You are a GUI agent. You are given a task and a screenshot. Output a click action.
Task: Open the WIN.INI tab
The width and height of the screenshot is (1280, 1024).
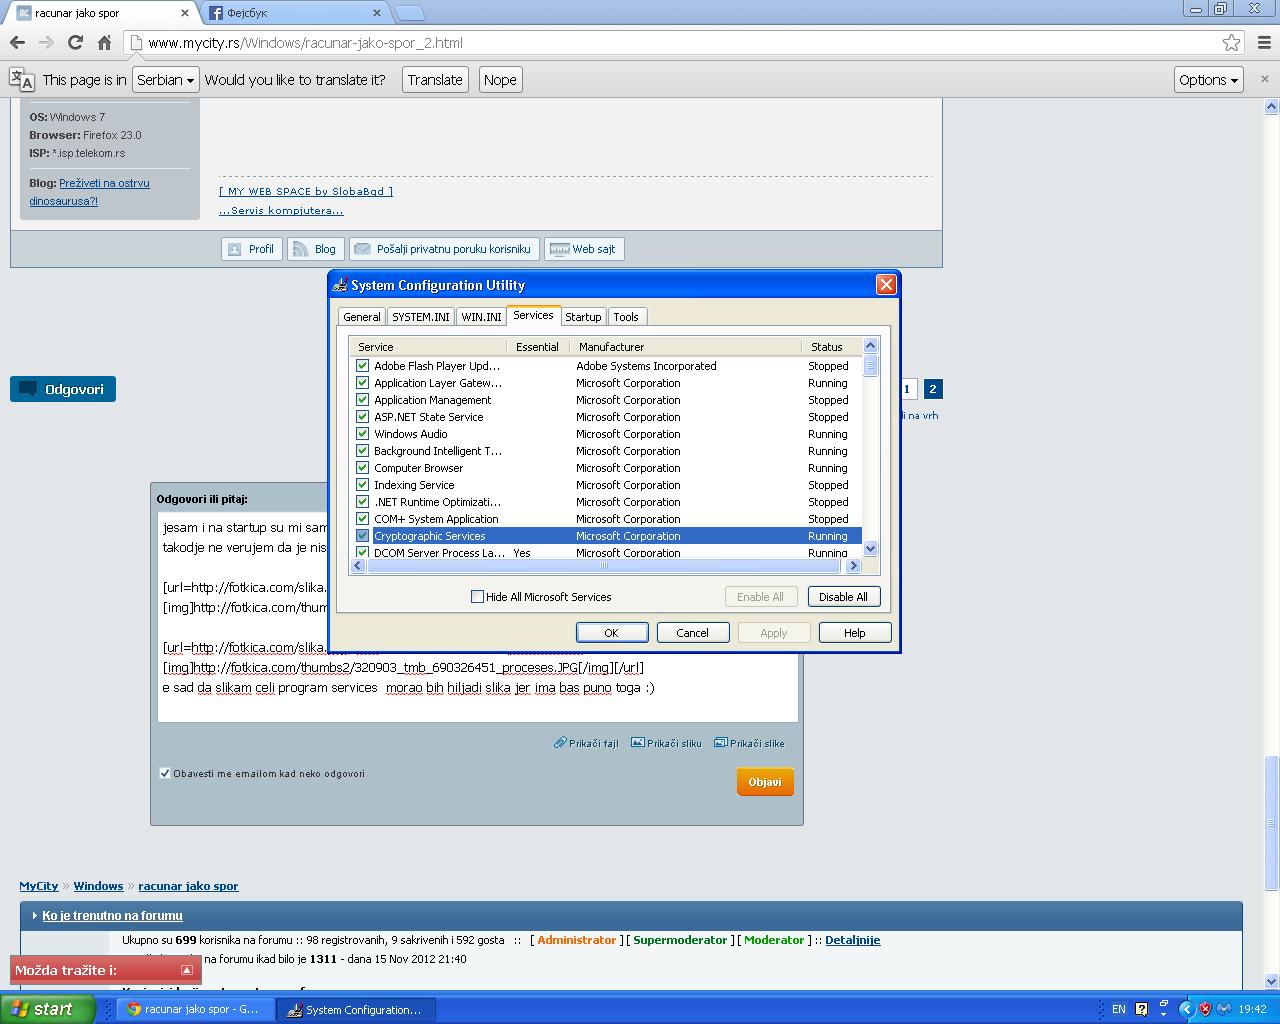point(481,317)
